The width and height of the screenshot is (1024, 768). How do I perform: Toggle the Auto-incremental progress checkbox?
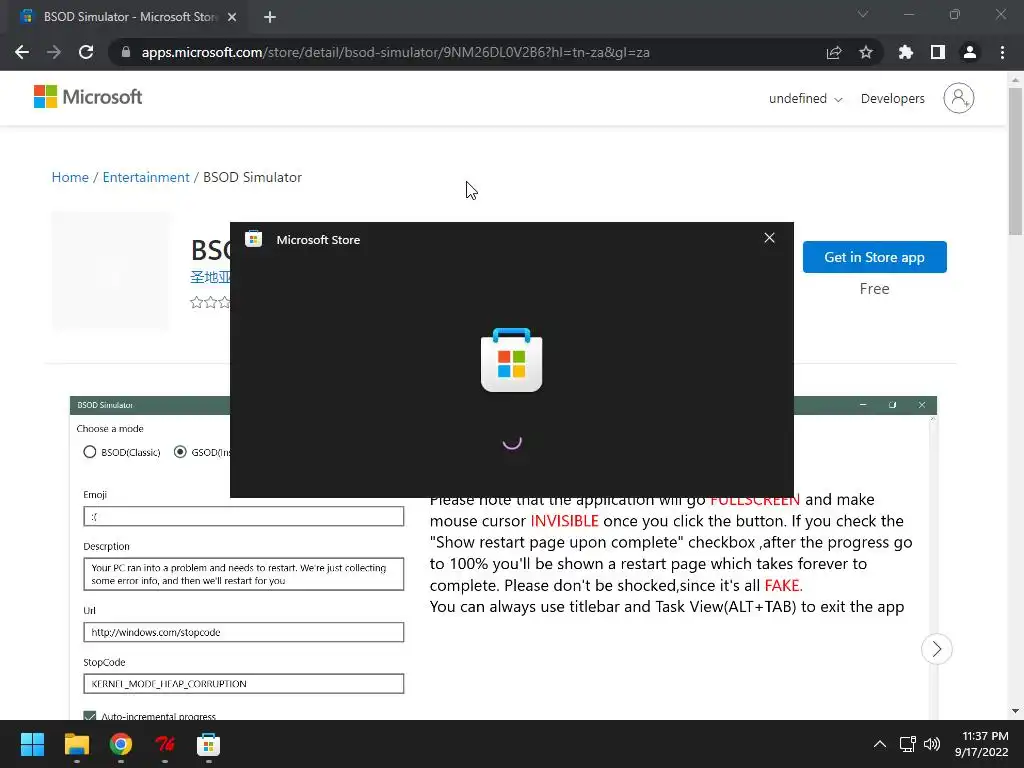[x=90, y=716]
